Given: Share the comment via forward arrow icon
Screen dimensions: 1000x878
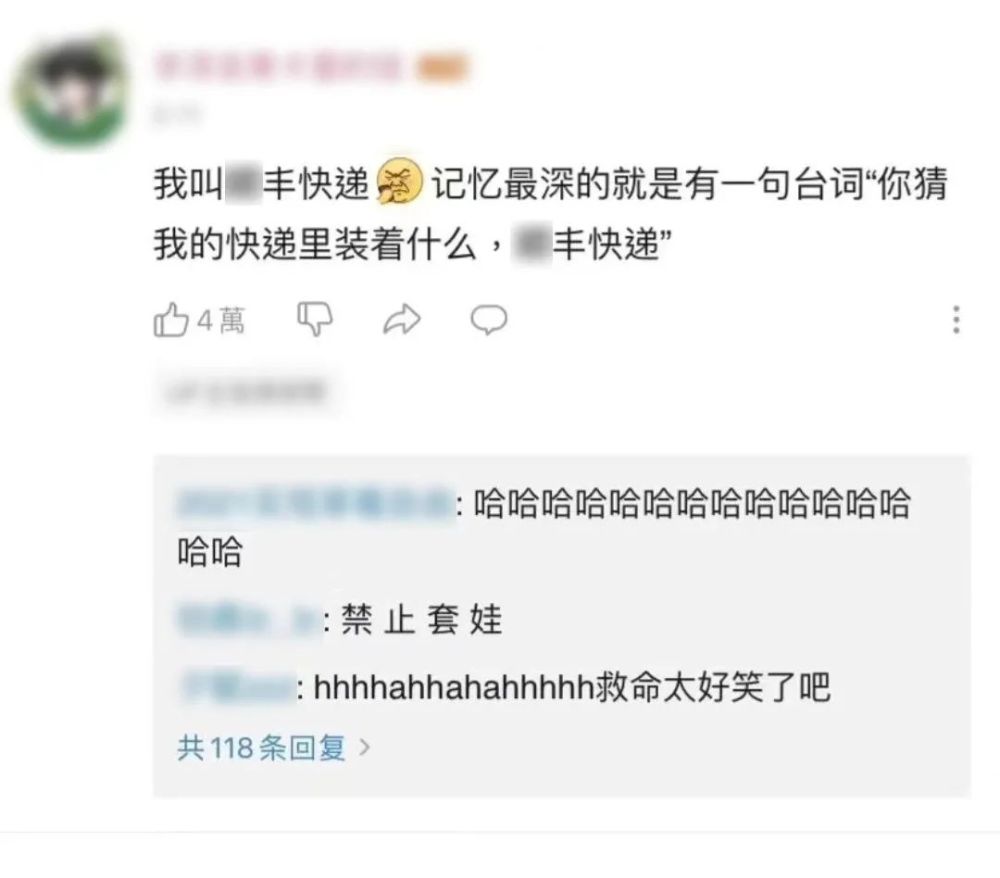Looking at the screenshot, I should (x=402, y=319).
